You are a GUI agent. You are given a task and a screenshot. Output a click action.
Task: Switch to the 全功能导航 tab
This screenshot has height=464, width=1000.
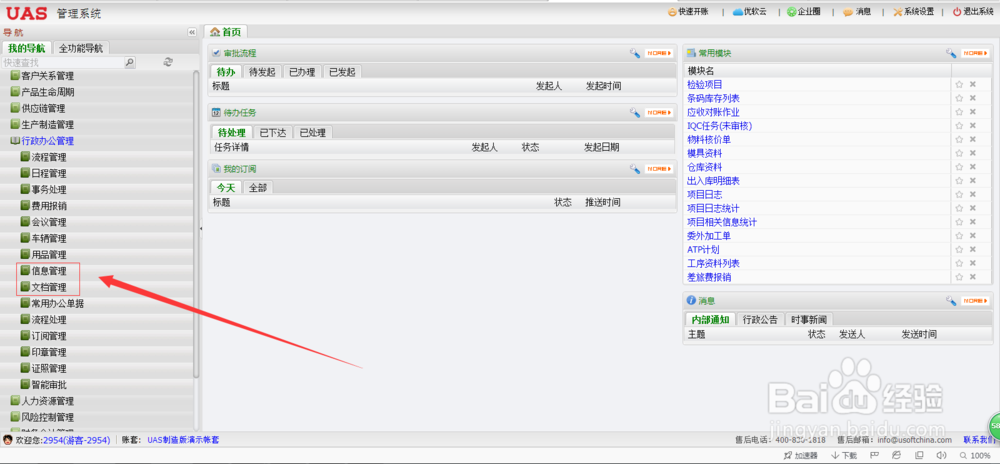click(80, 48)
